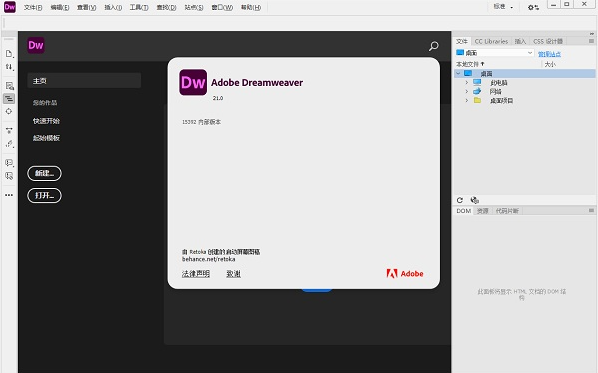Collapse the 桌面 root tree node
598x373 pixels.
[x=458, y=73]
